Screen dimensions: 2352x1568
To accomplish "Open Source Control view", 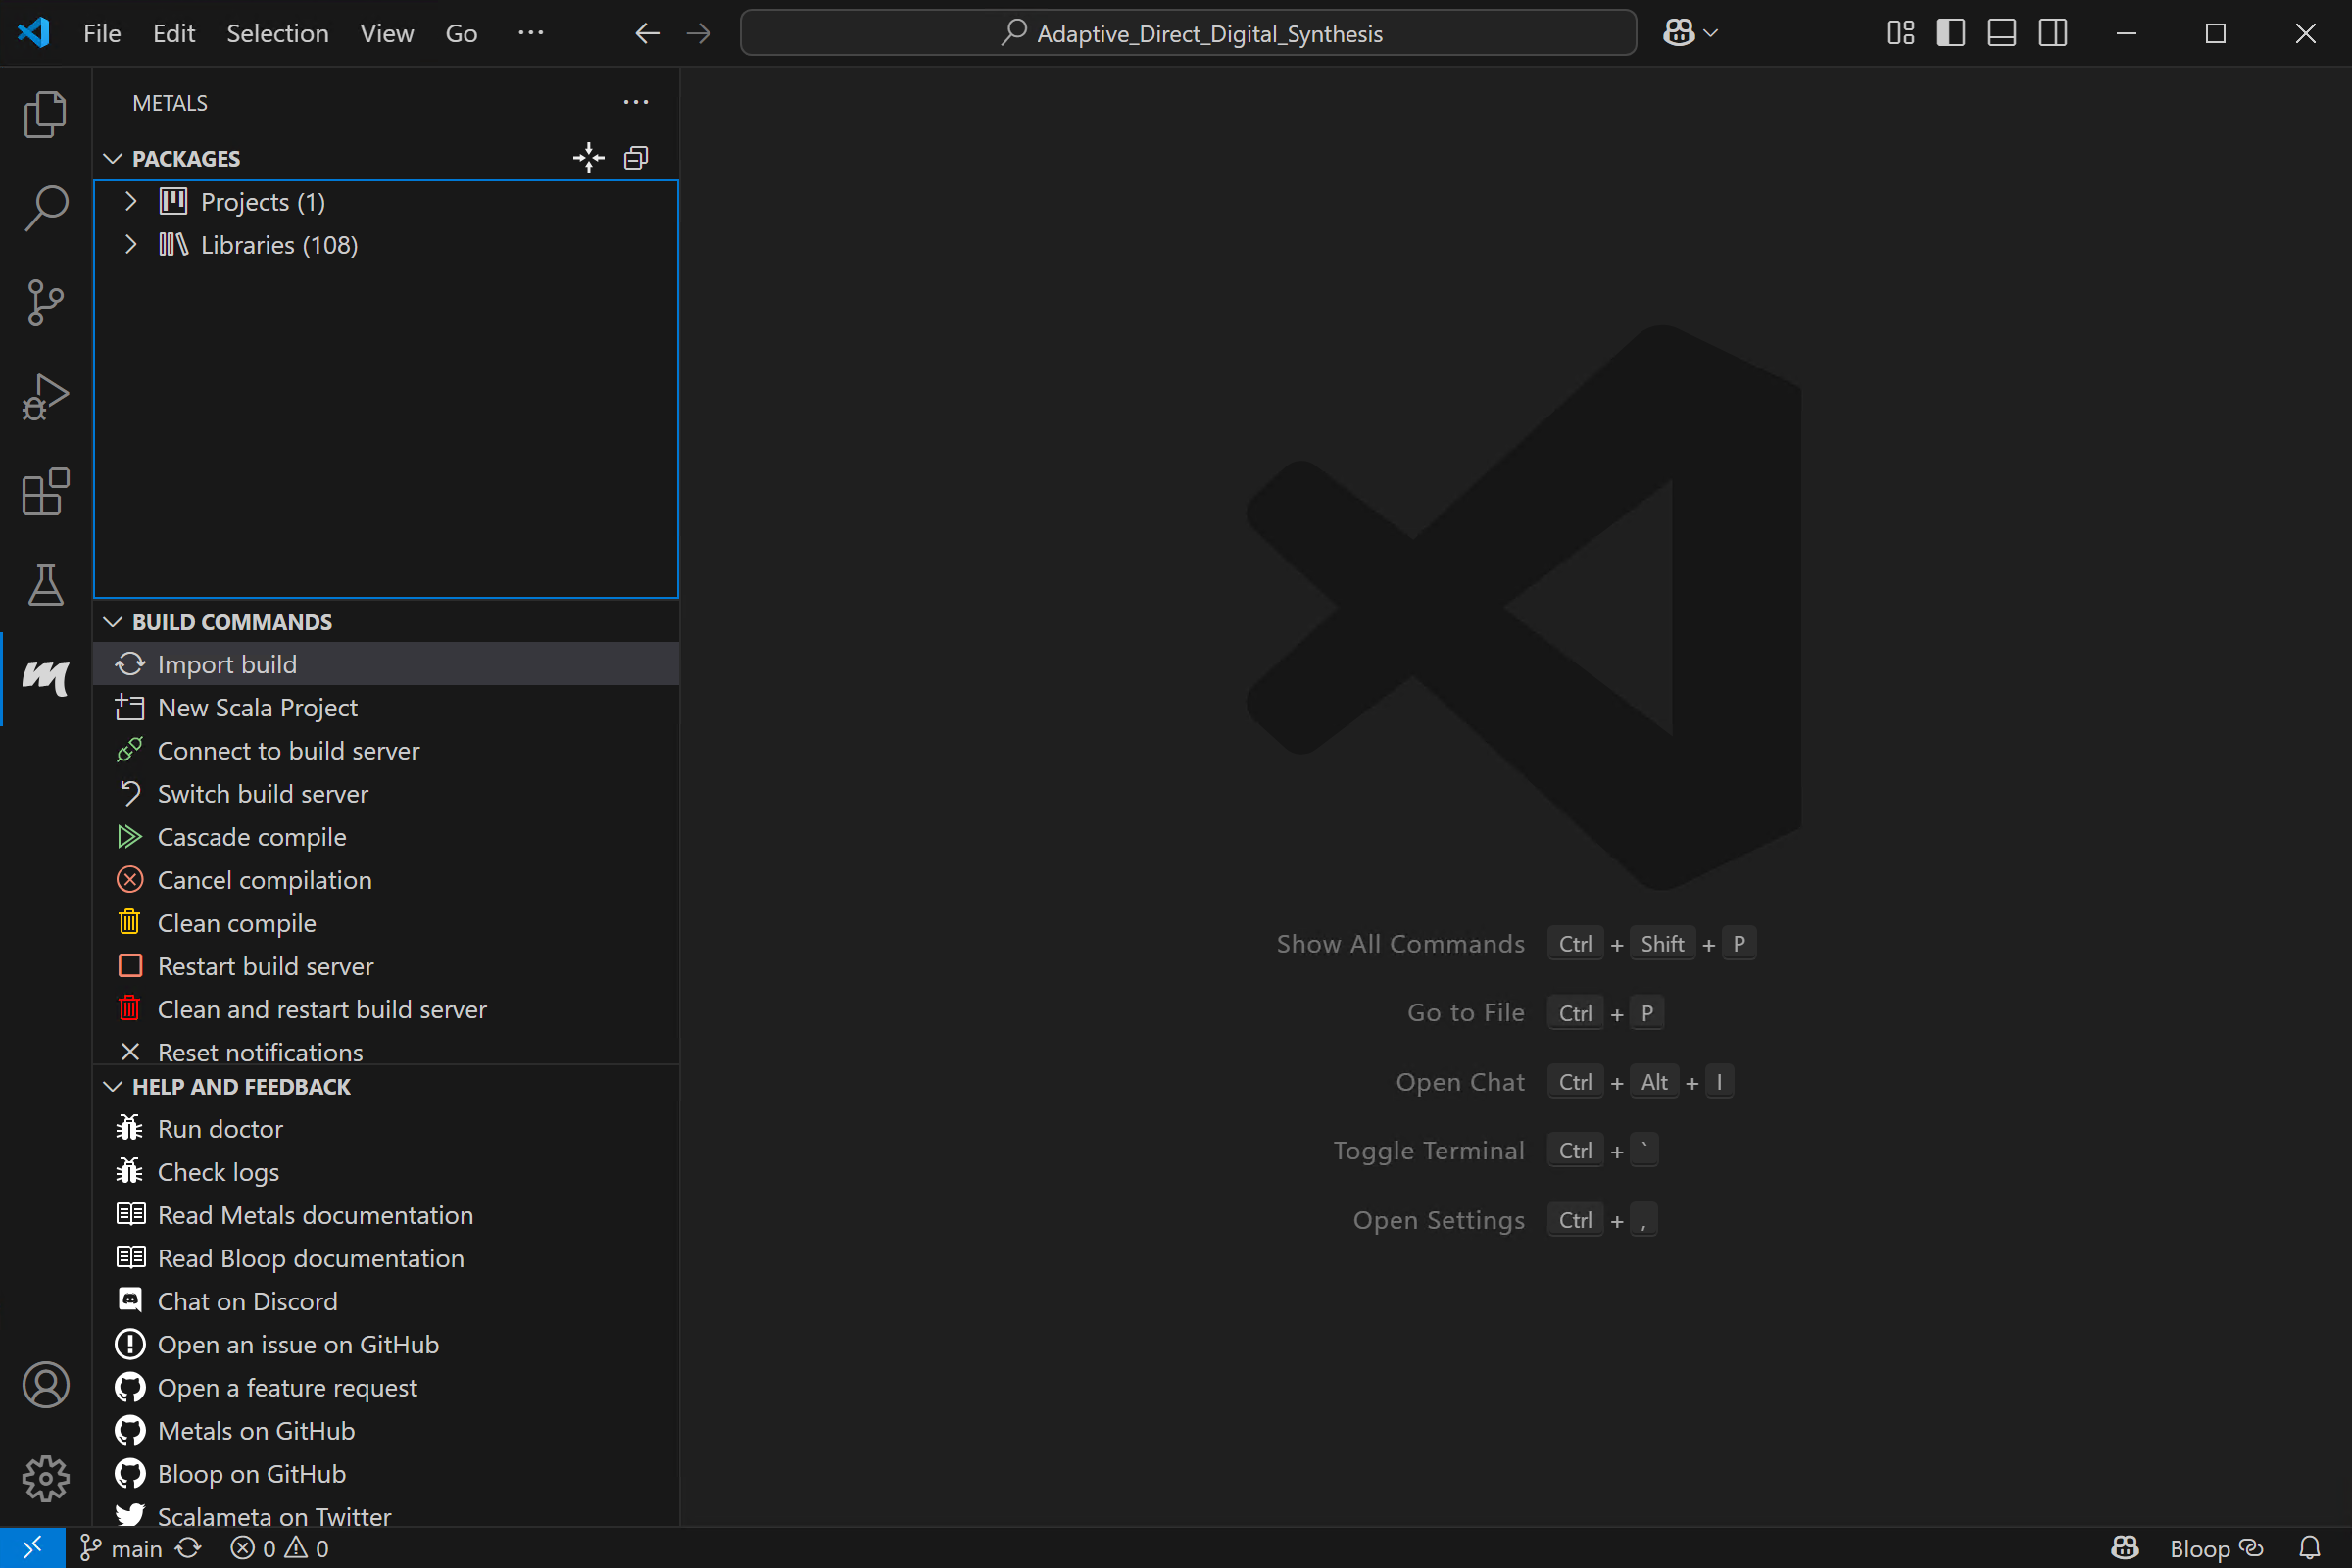I will [x=45, y=302].
